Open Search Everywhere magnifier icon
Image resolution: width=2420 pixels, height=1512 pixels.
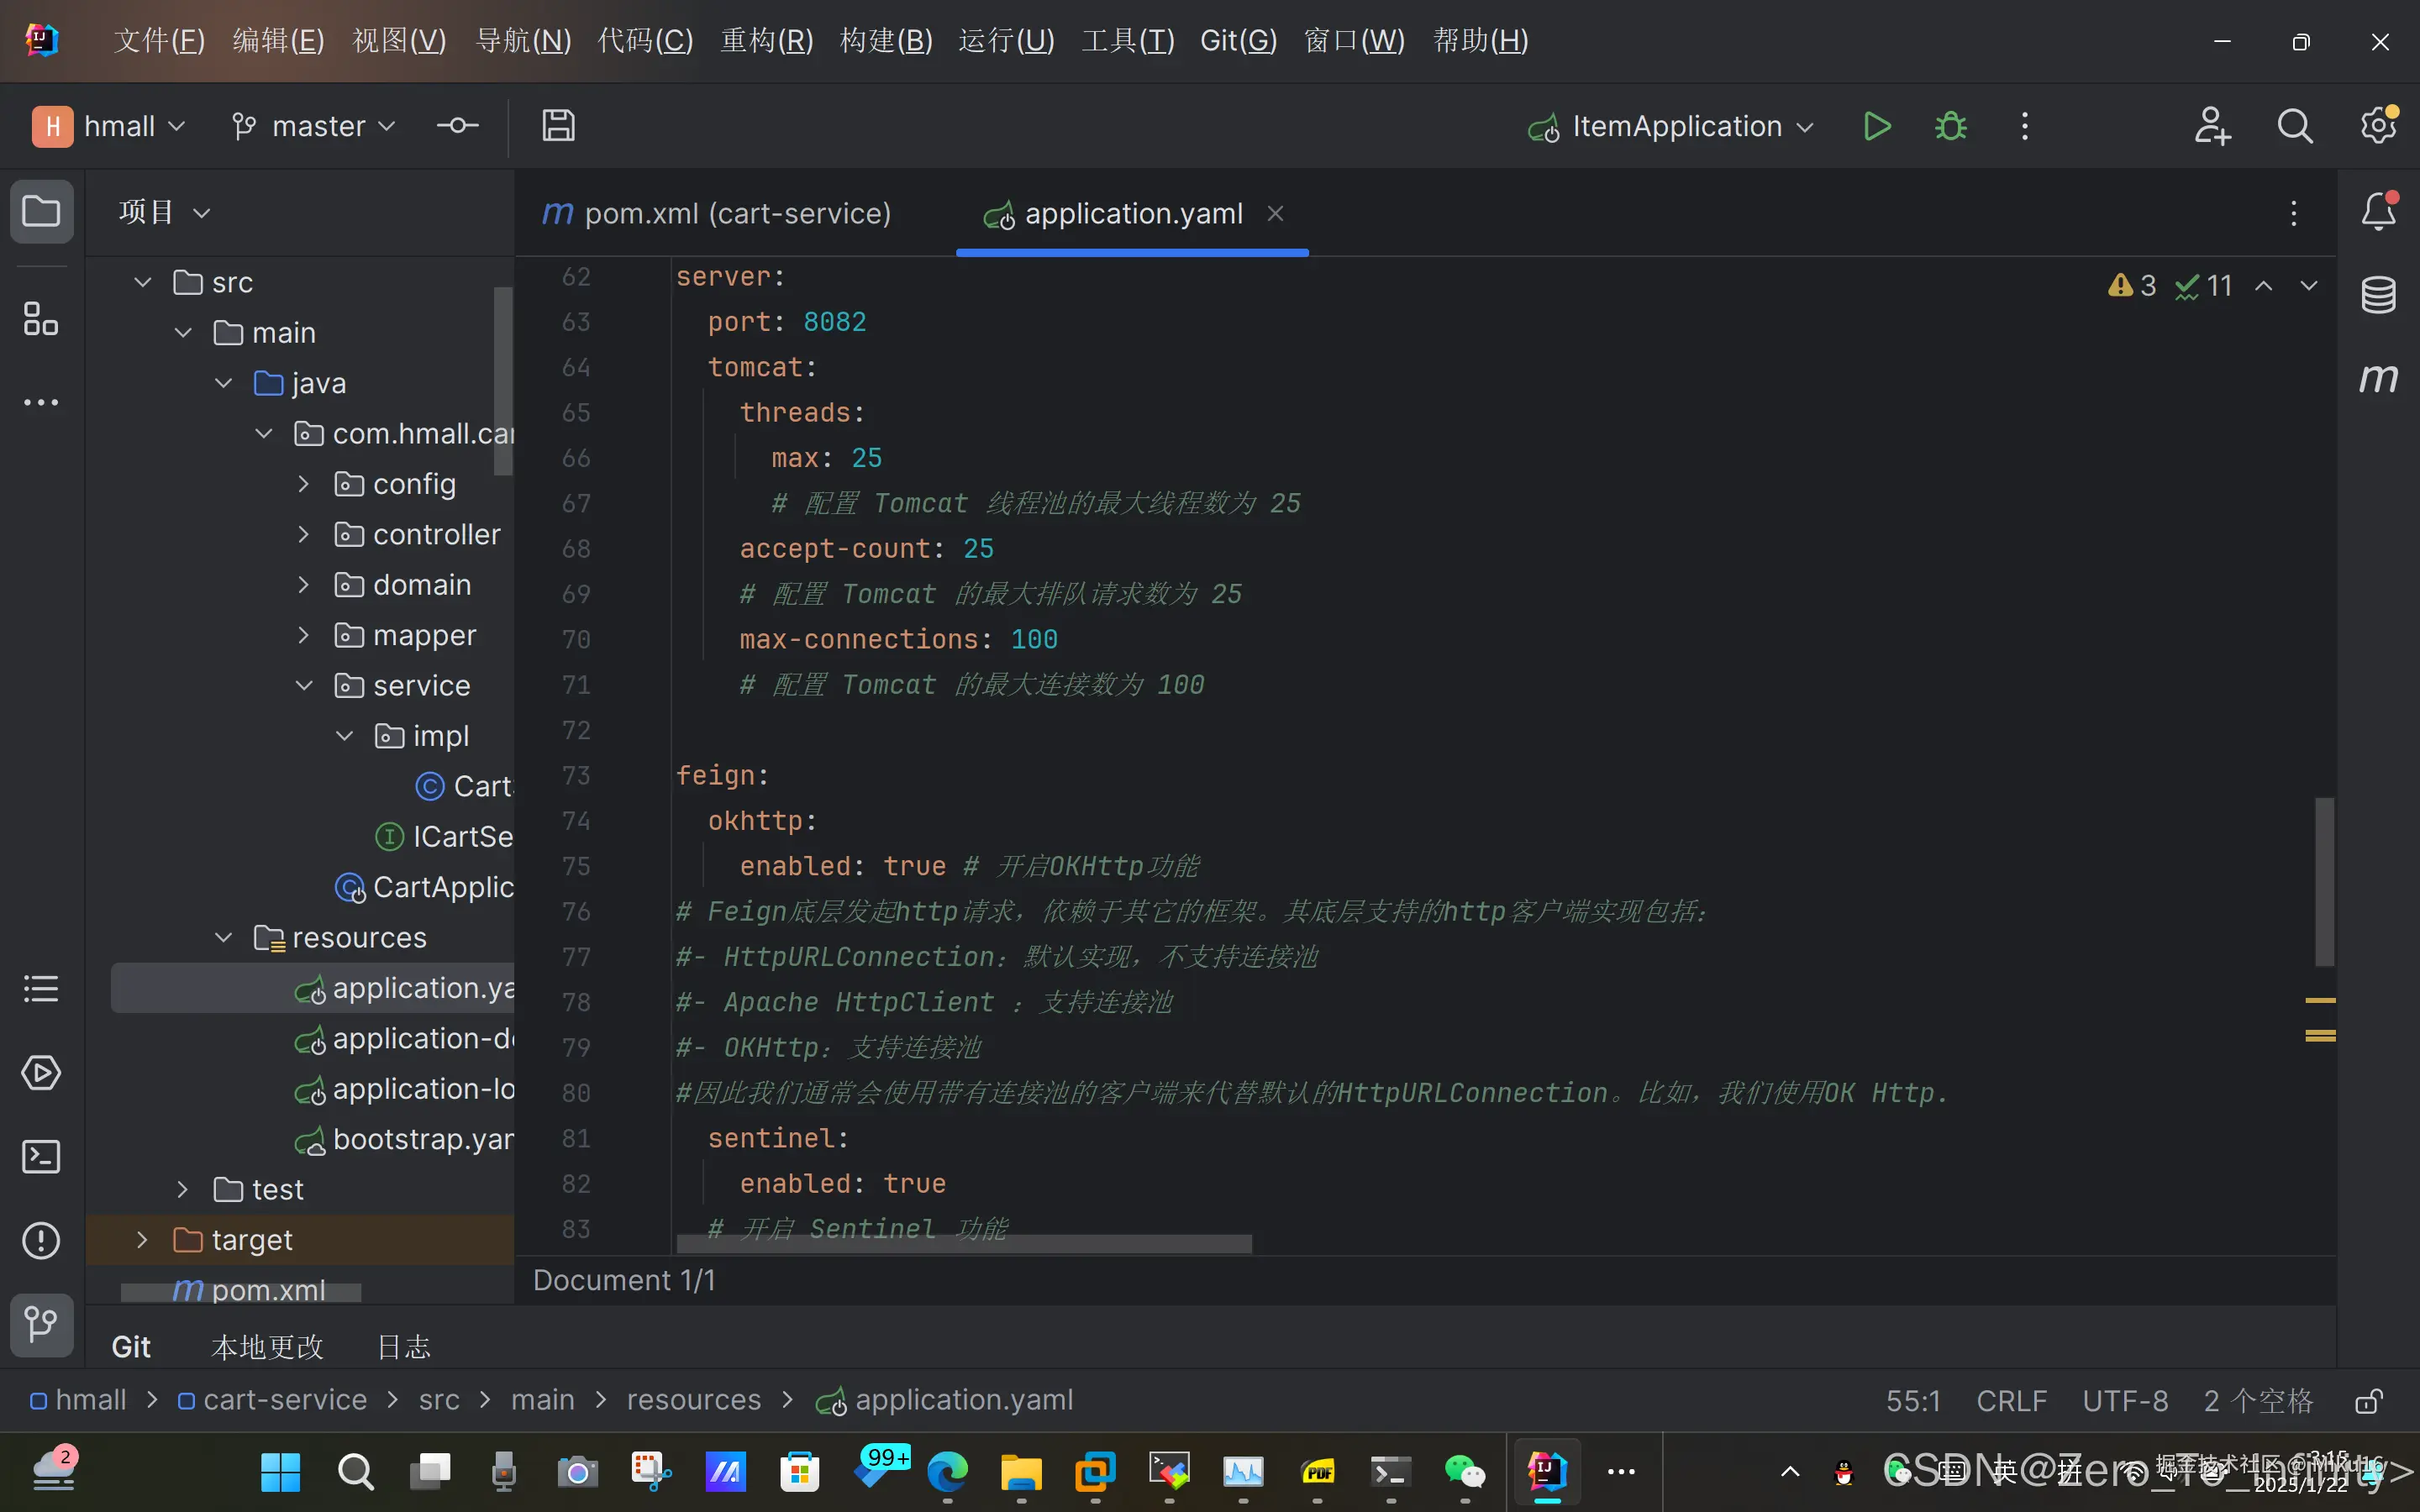click(x=2294, y=127)
